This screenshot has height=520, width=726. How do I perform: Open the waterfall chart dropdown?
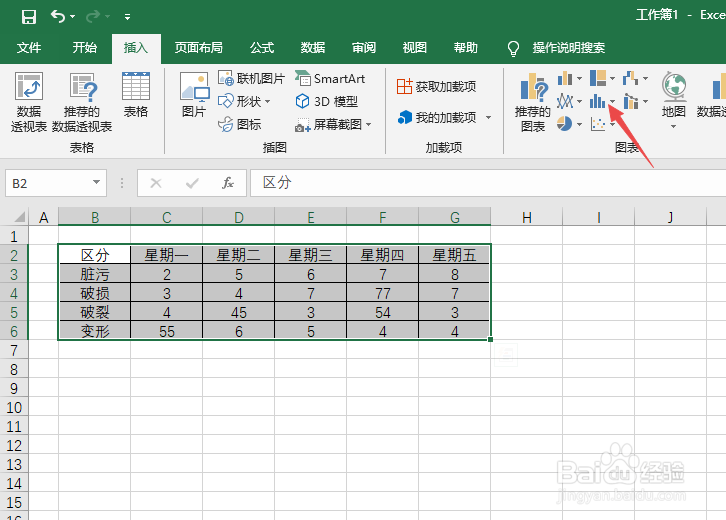click(645, 79)
